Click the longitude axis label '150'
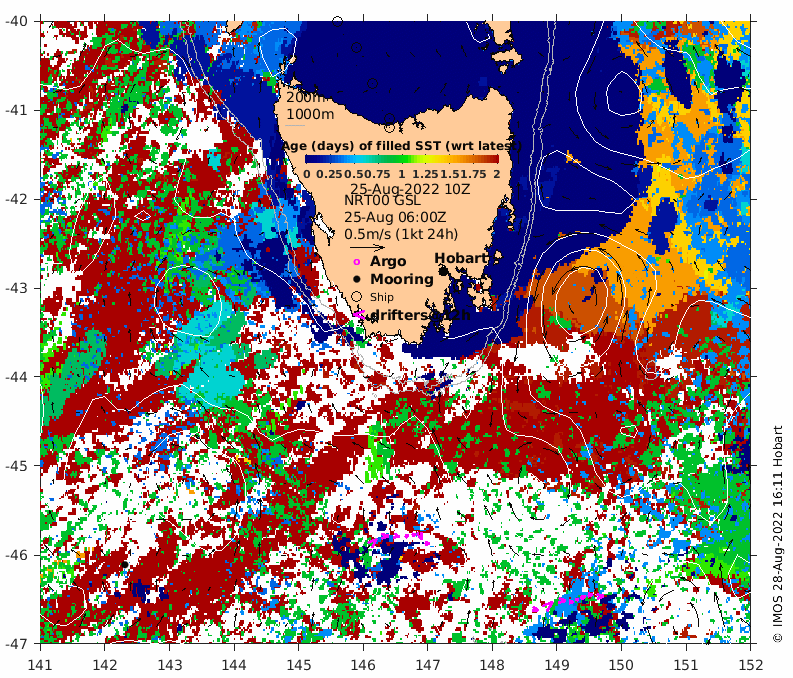This screenshot has width=793, height=678. (621, 664)
